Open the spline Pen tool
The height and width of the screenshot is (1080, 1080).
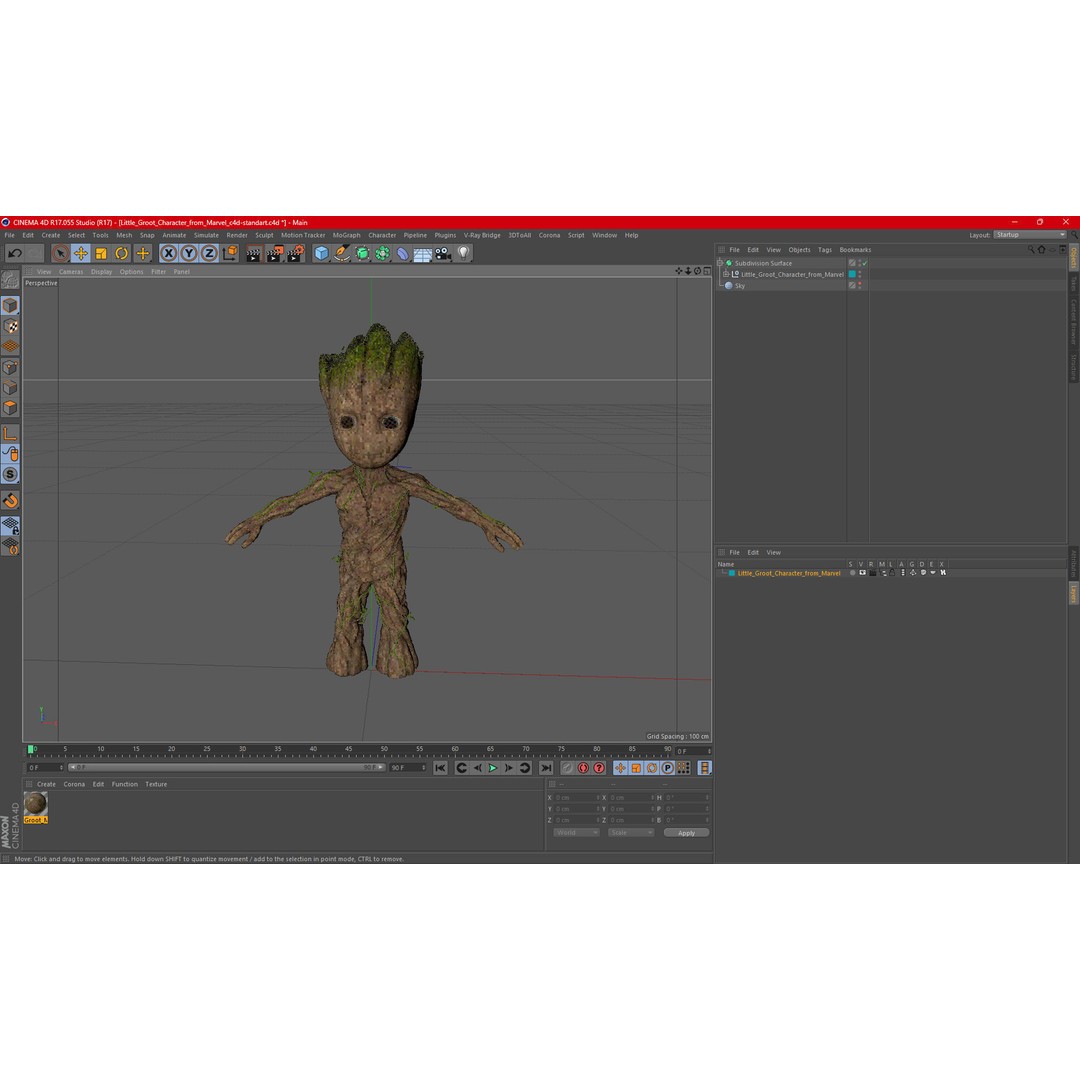[342, 253]
